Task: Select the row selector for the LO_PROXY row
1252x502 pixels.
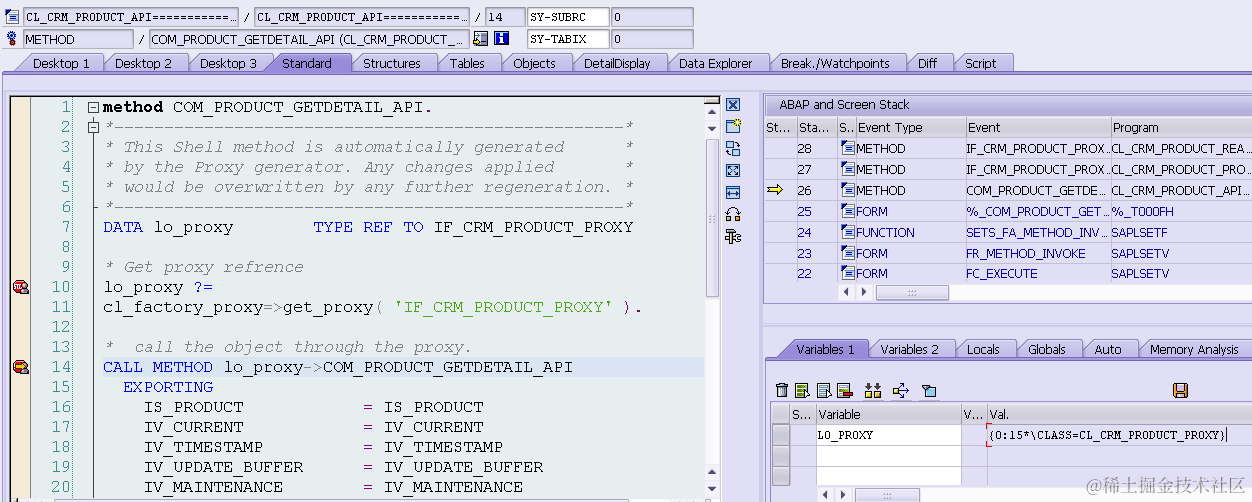Action: (779, 435)
